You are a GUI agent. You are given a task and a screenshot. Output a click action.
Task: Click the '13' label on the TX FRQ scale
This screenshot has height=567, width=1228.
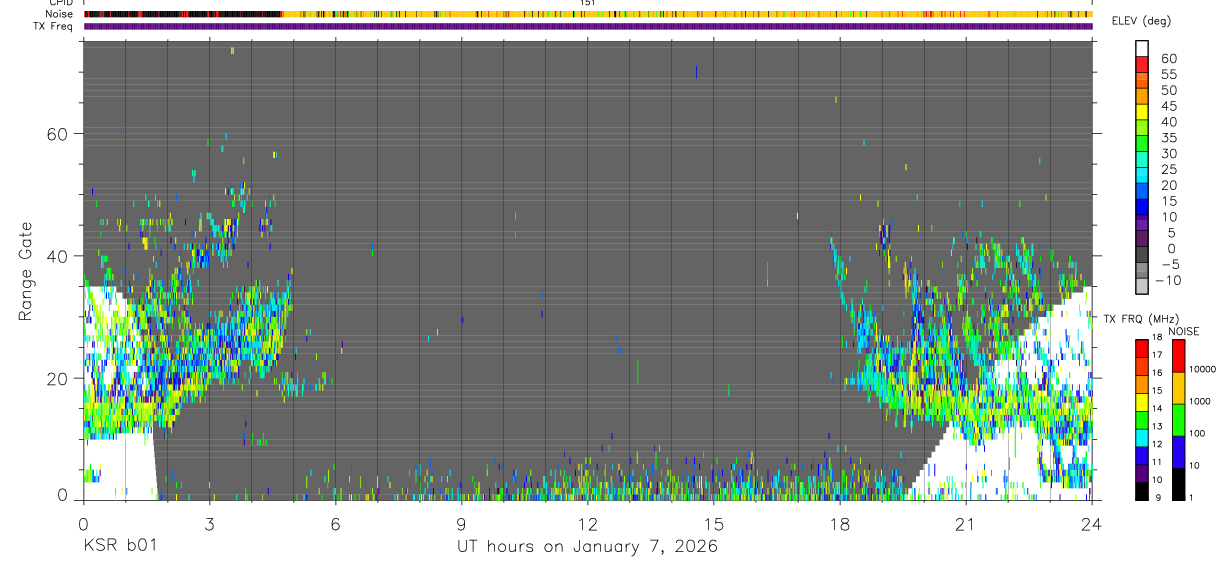pos(1157,427)
